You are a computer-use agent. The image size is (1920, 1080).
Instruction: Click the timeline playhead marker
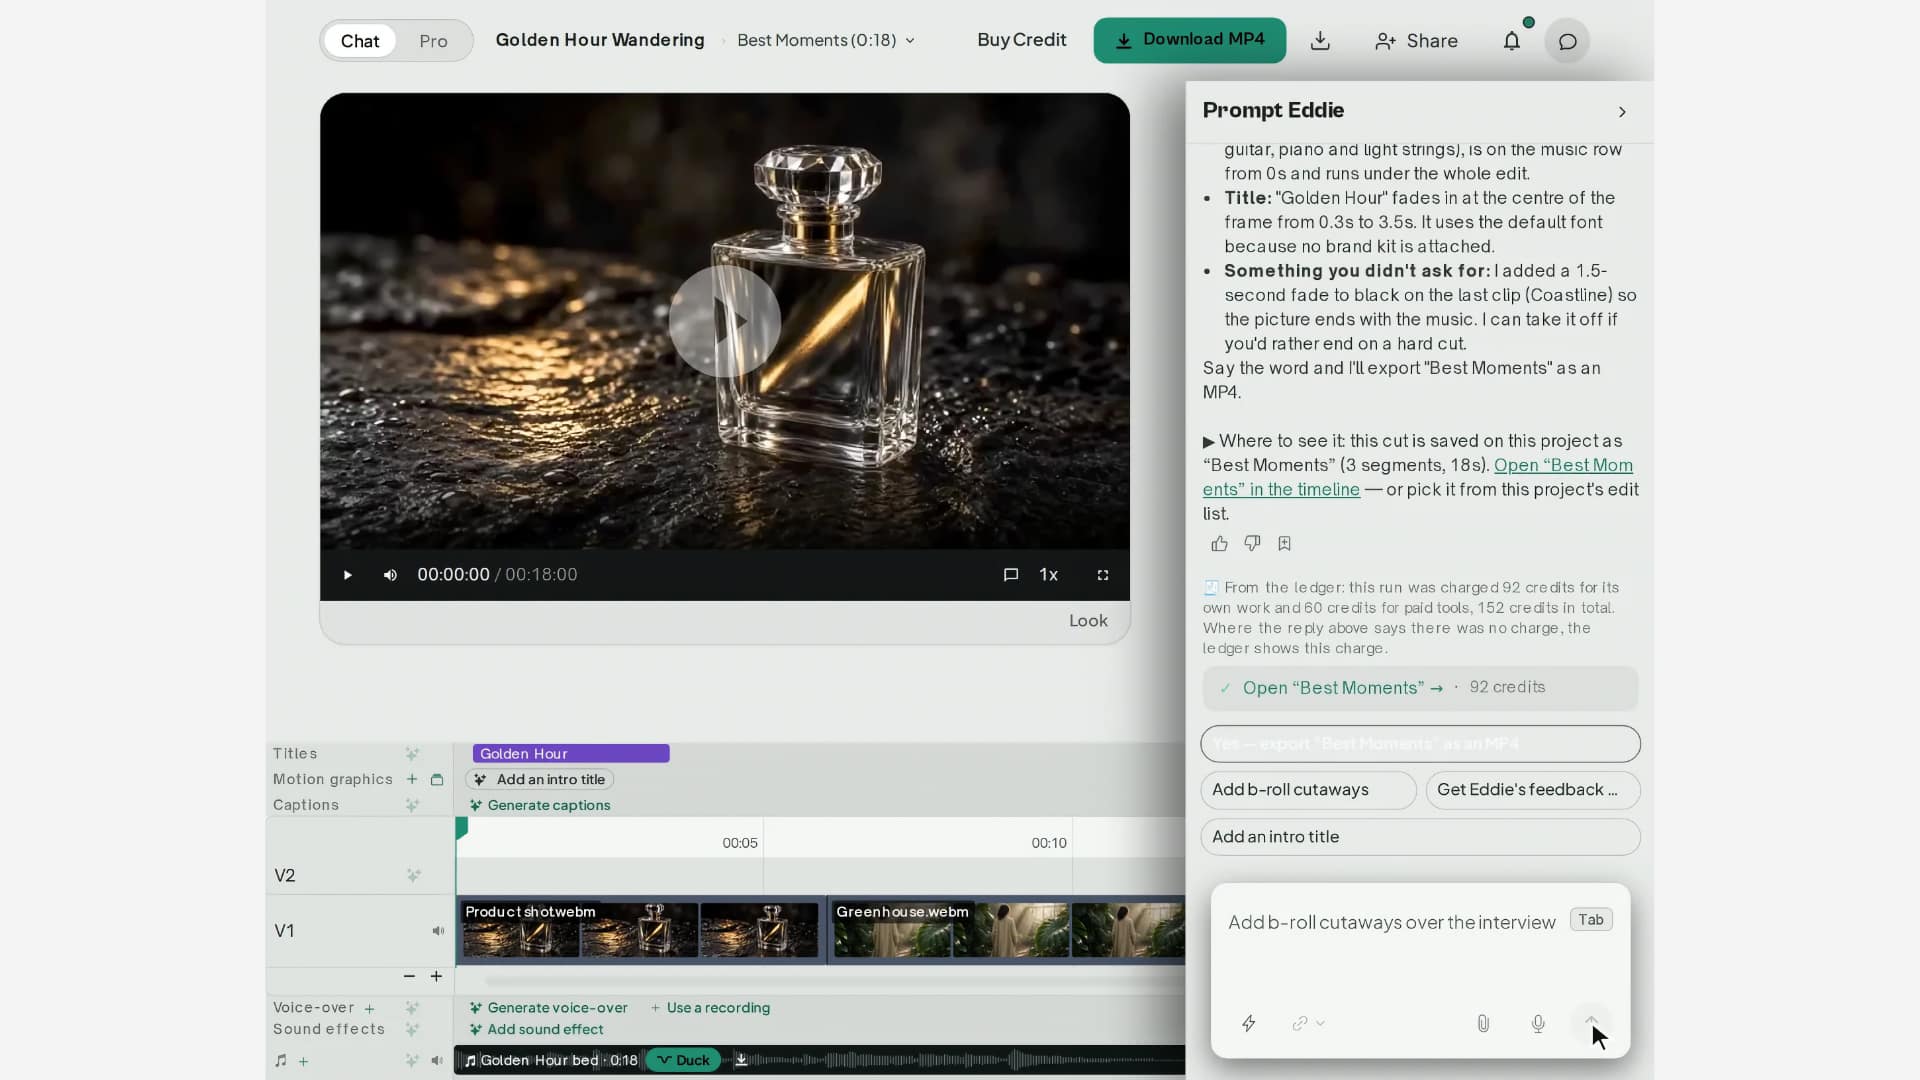click(461, 827)
